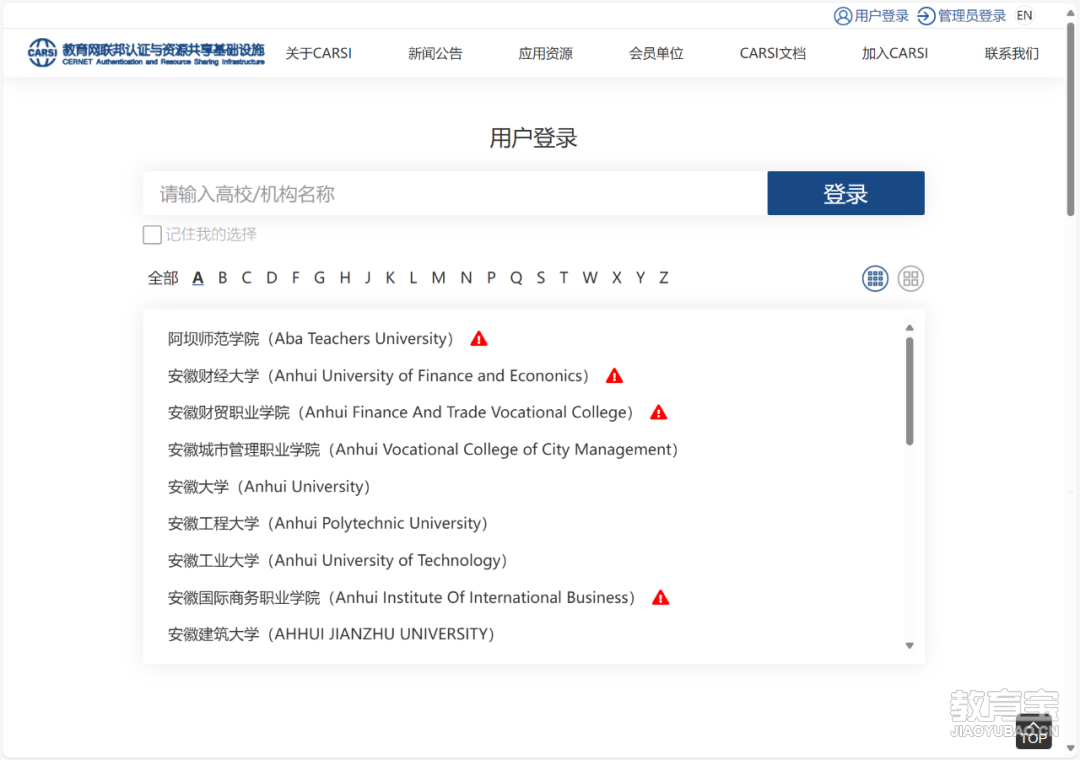
Task: Click the blue 登录 button
Action: [846, 193]
